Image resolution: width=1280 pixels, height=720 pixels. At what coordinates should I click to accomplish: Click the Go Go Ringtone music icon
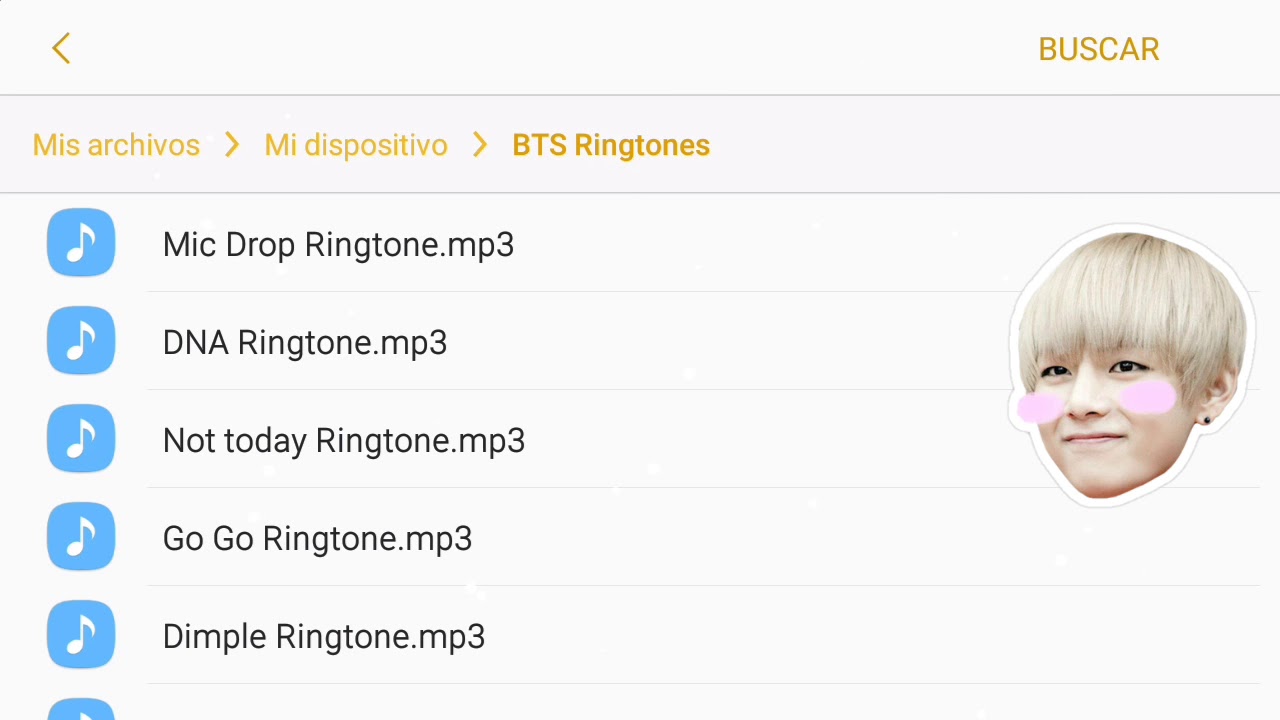pos(81,537)
